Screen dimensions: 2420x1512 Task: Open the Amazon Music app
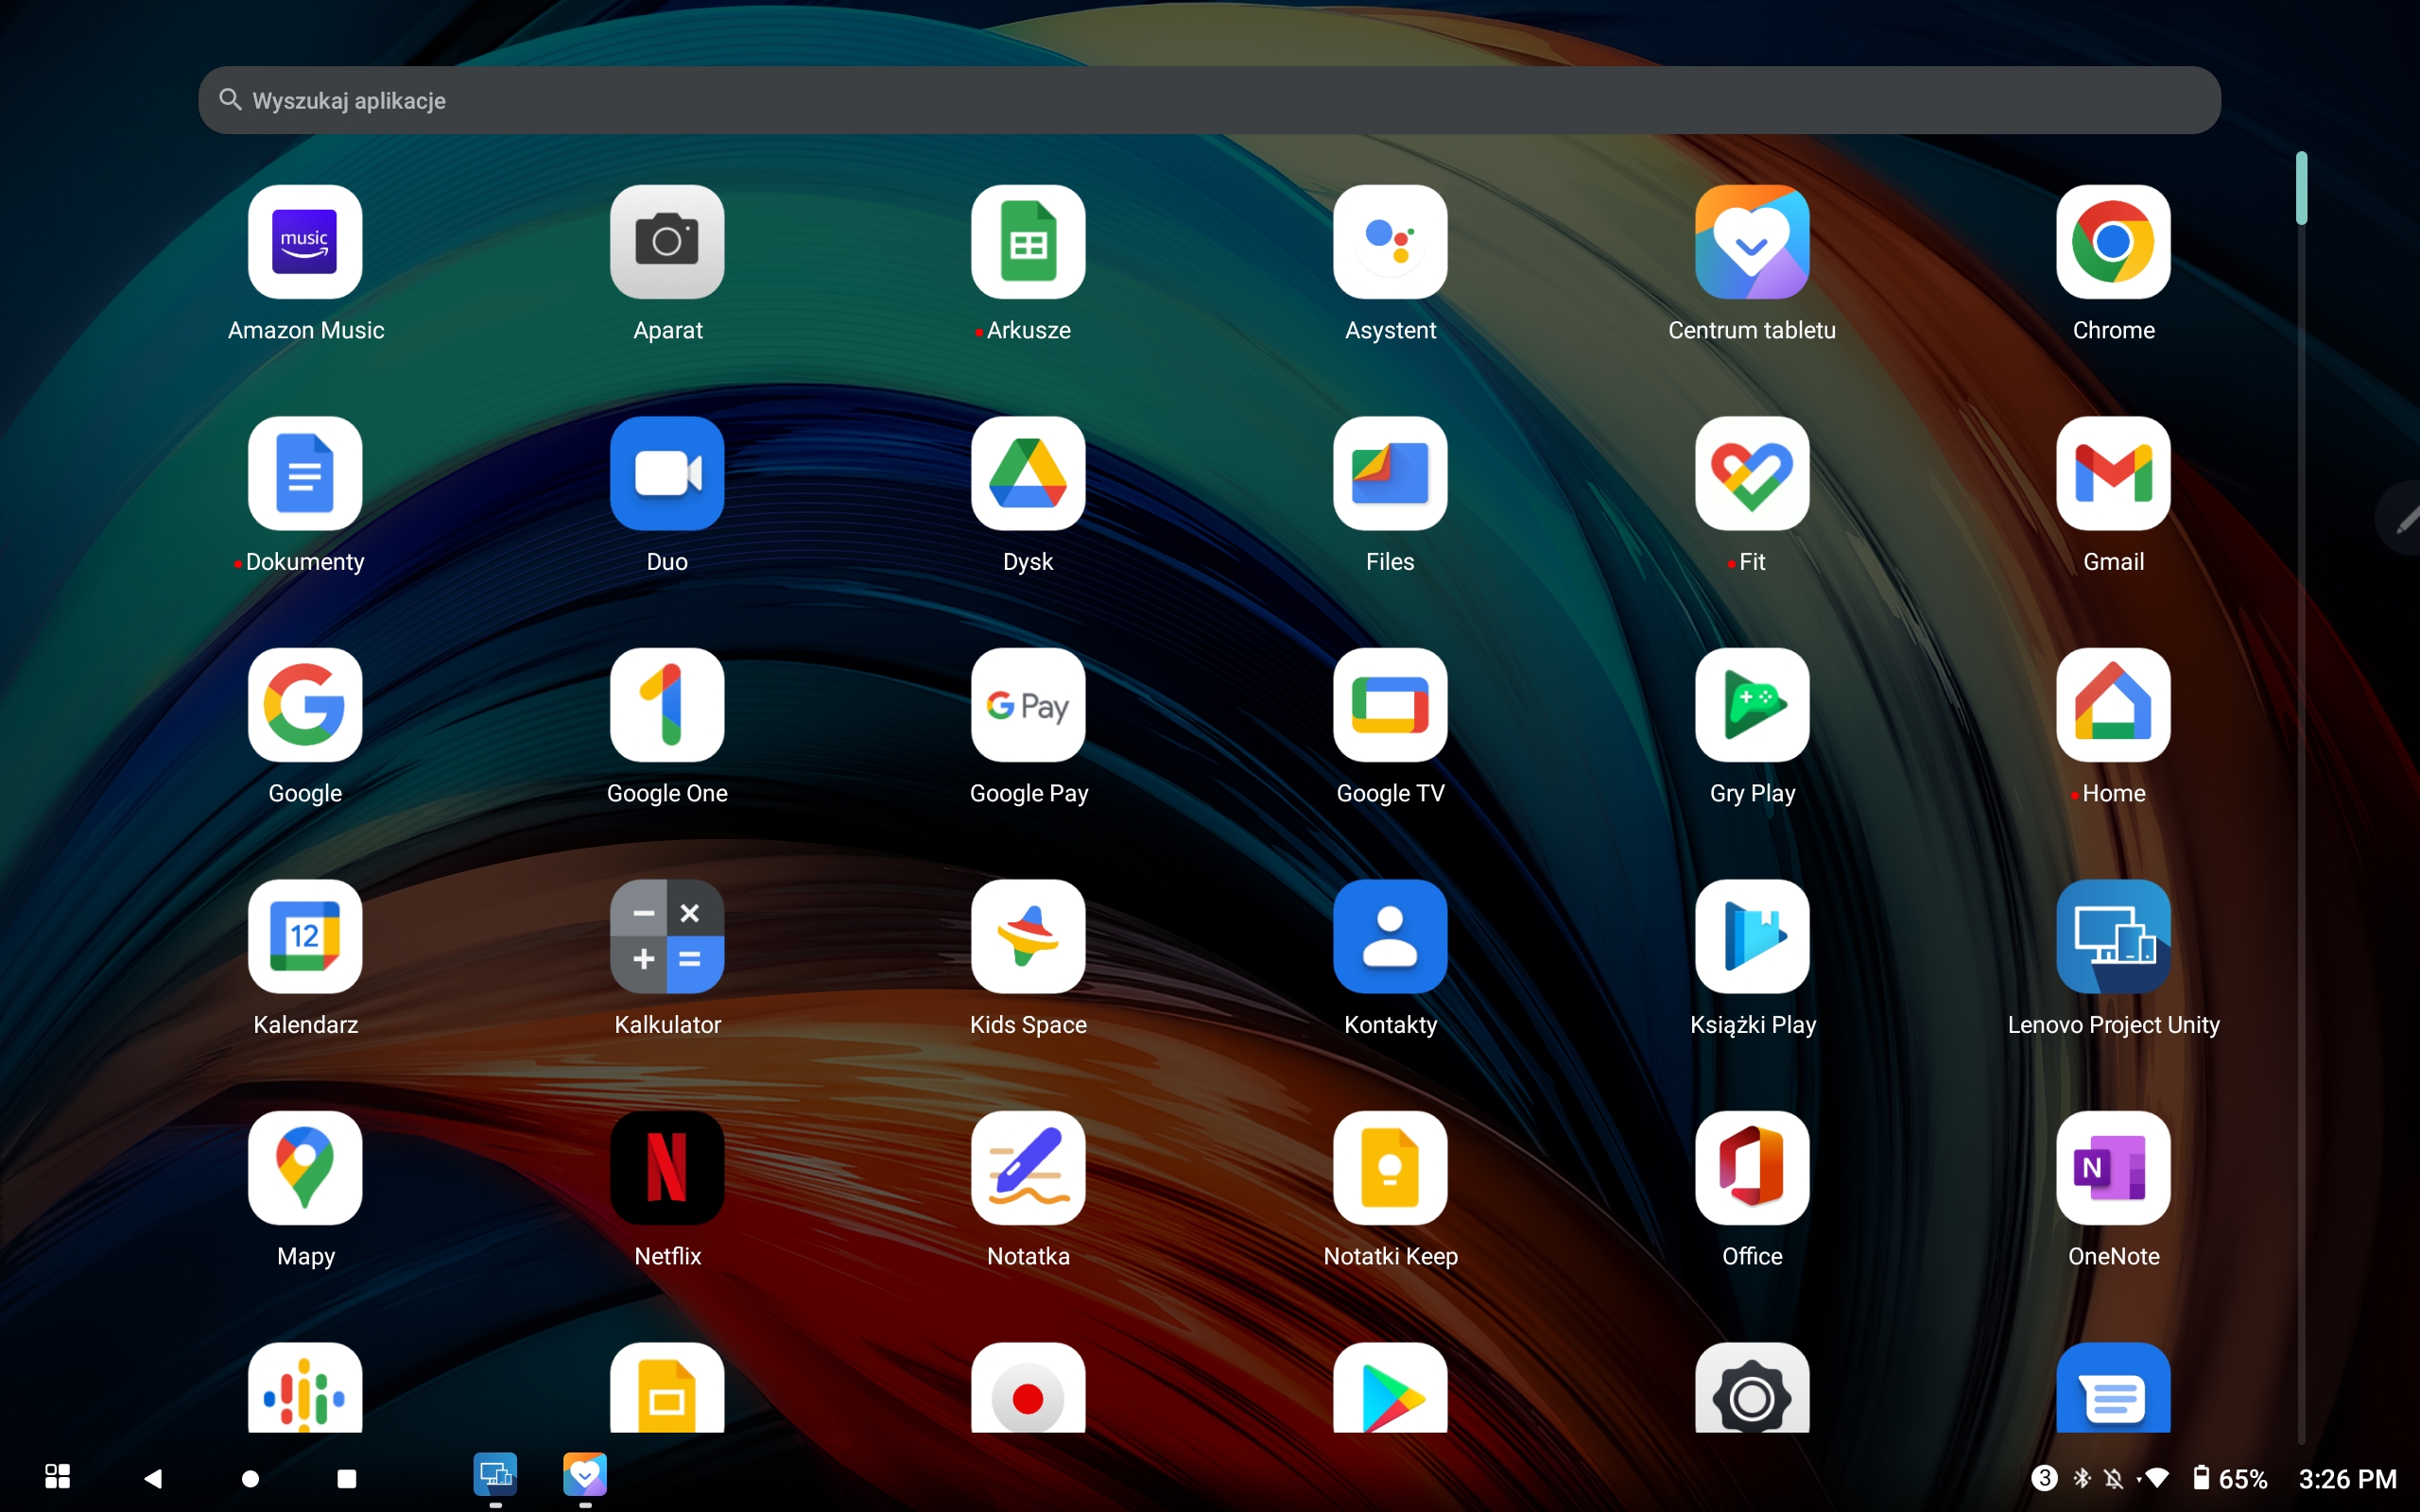[305, 242]
